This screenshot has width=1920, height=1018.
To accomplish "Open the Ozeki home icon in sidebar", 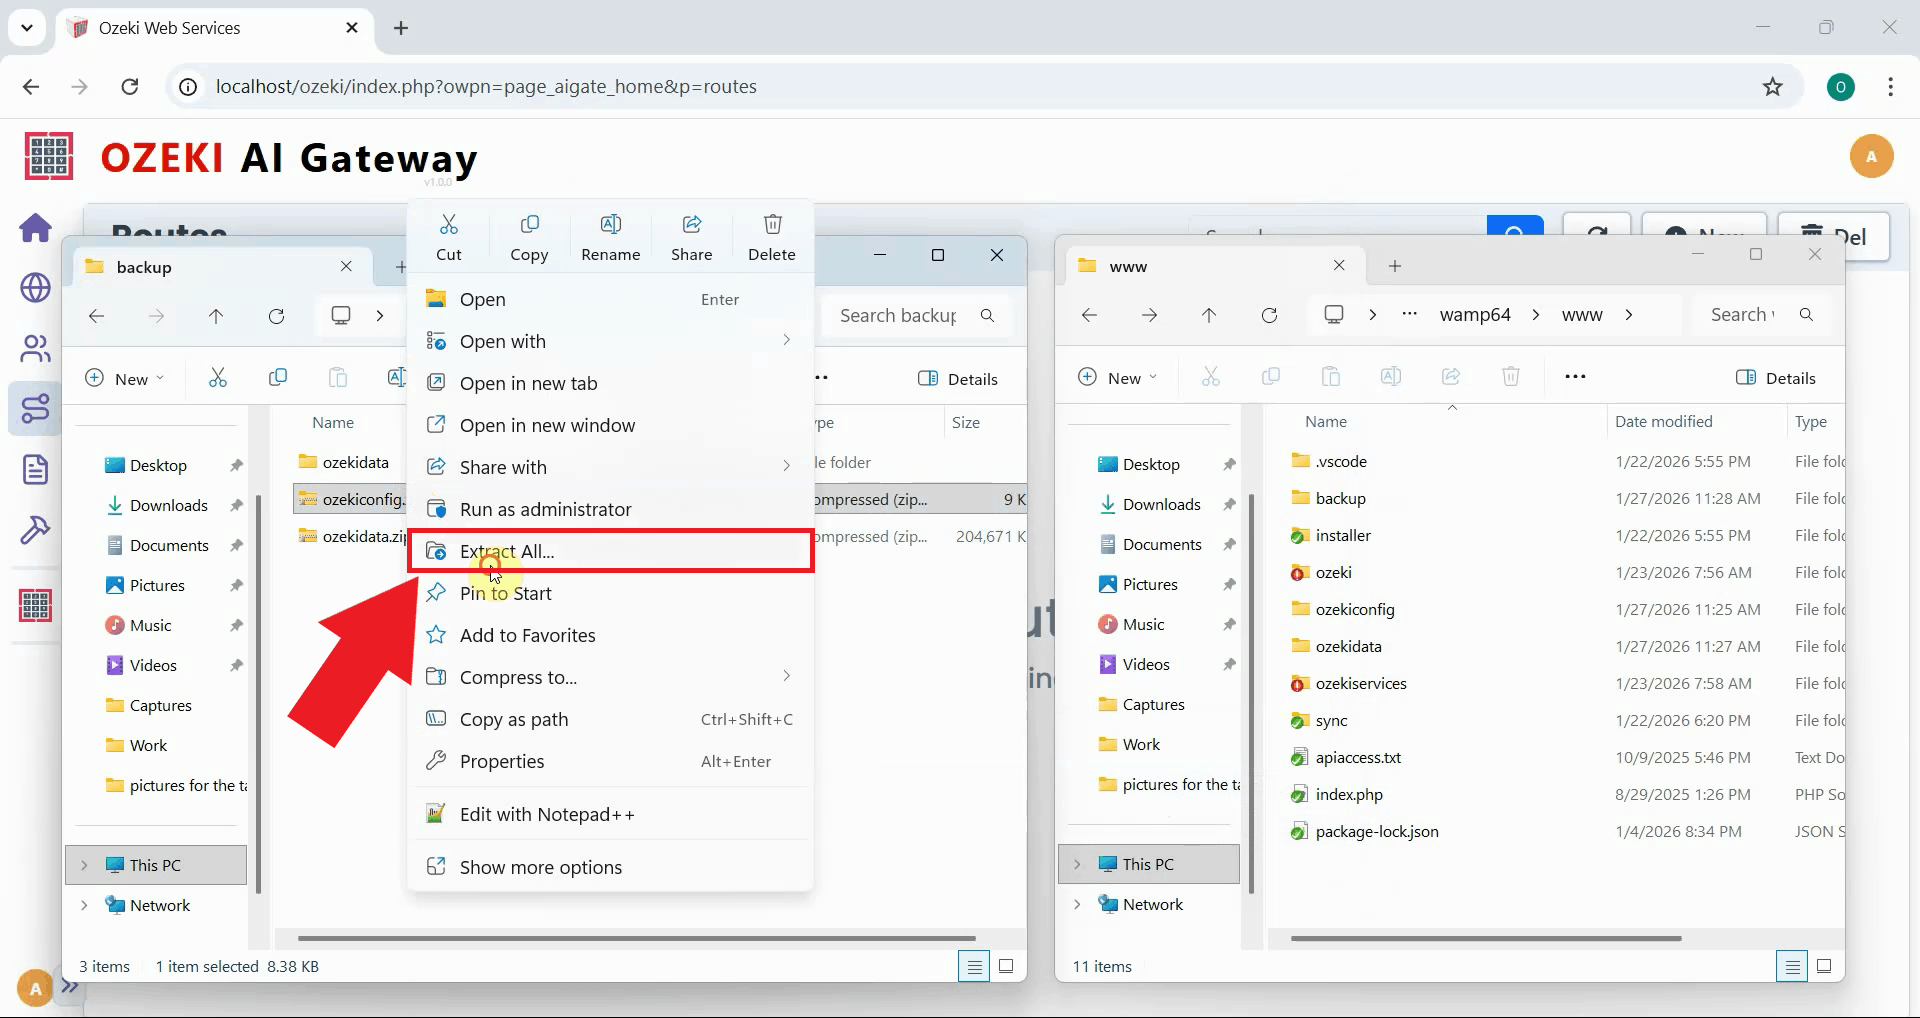I will coord(36,228).
